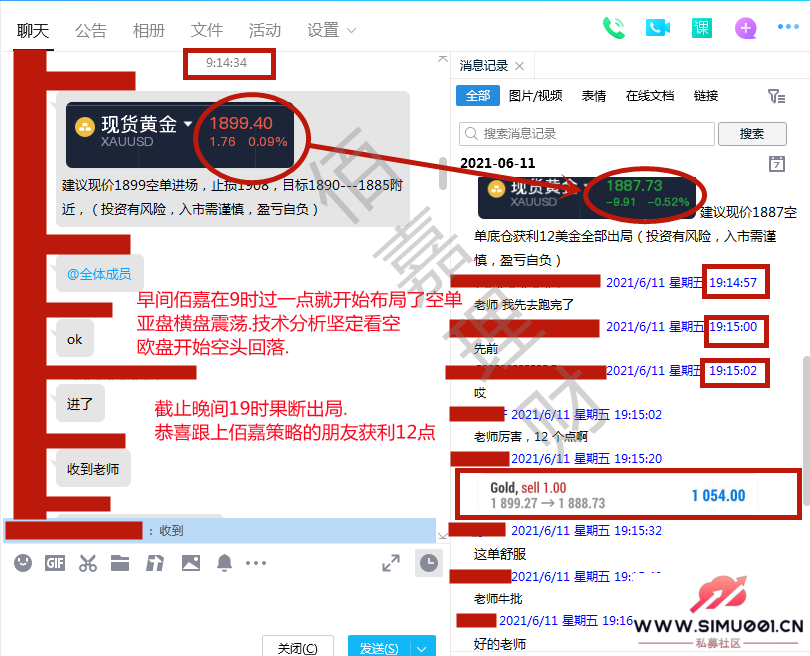Click the chat scroll-down arrow

443,536
